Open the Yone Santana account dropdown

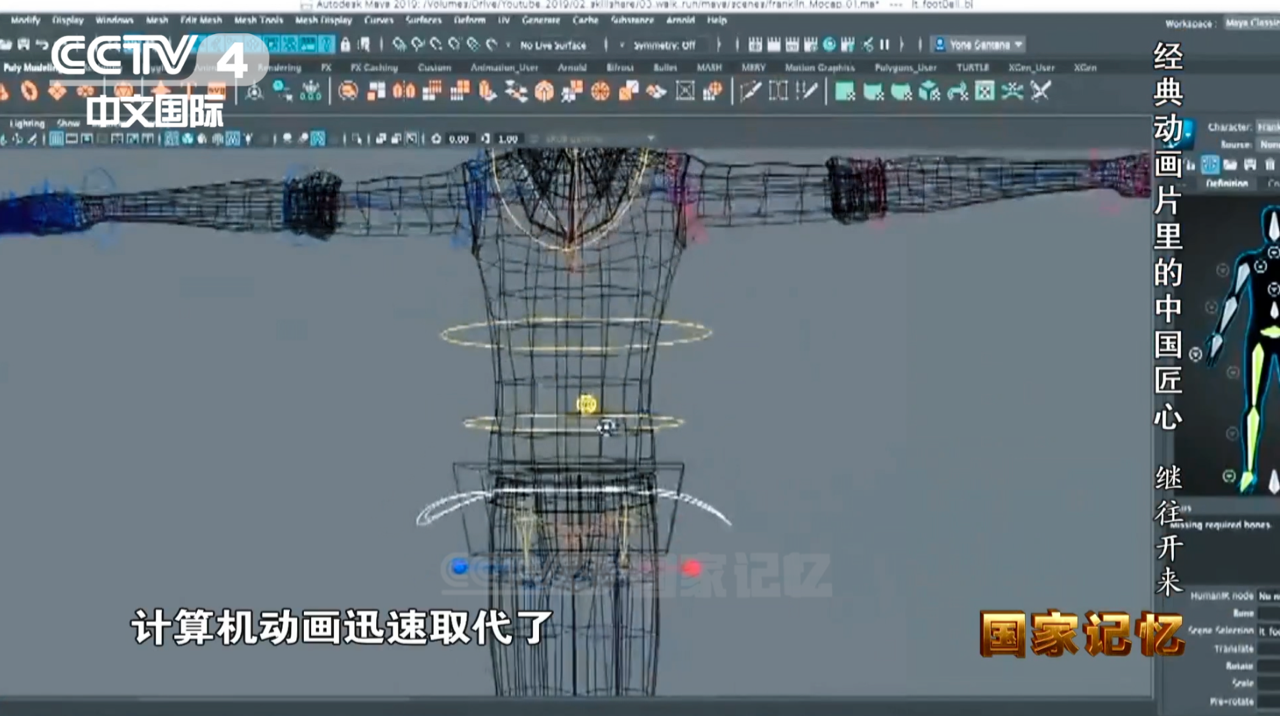point(977,45)
